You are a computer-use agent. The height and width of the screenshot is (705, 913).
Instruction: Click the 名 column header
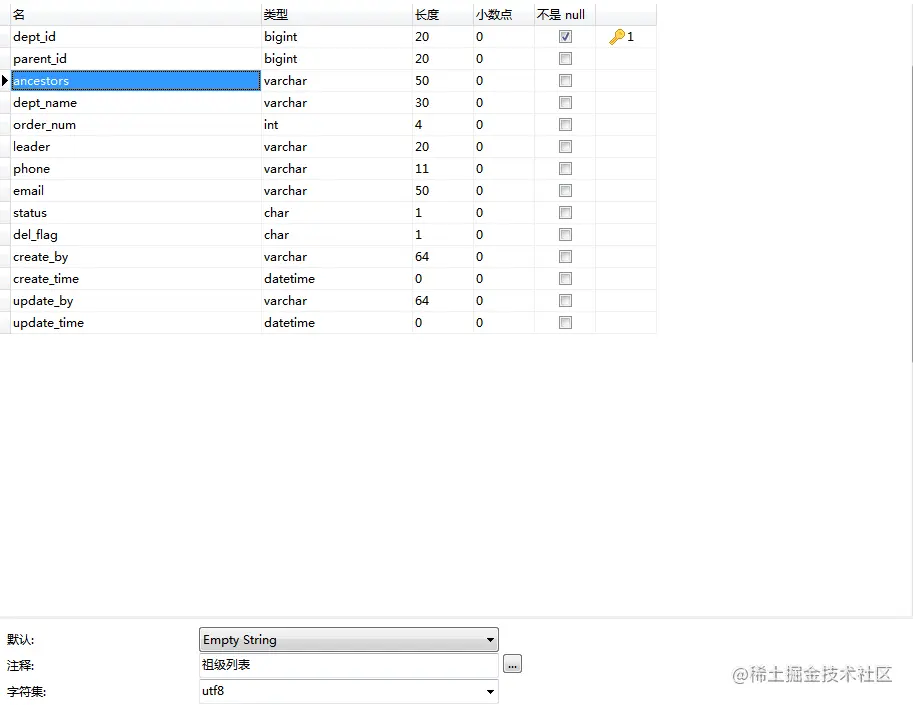[x=136, y=15]
